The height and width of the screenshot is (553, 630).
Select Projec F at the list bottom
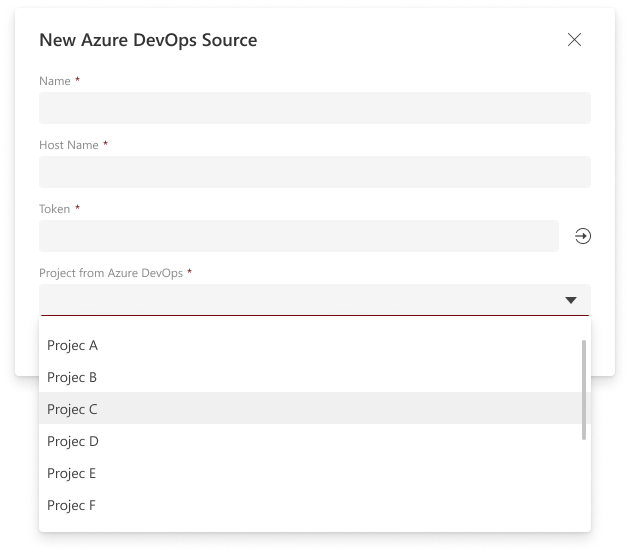pyautogui.click(x=72, y=505)
